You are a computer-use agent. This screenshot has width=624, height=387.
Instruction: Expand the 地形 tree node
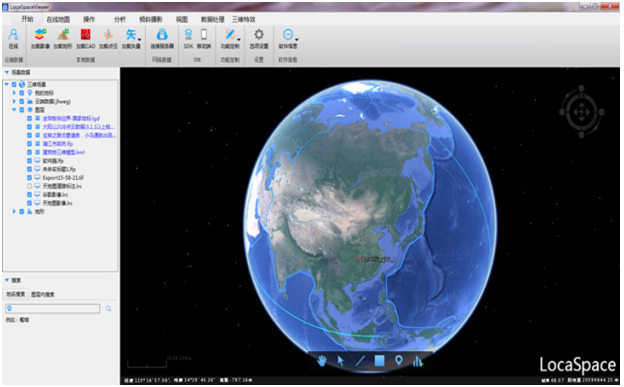14,211
